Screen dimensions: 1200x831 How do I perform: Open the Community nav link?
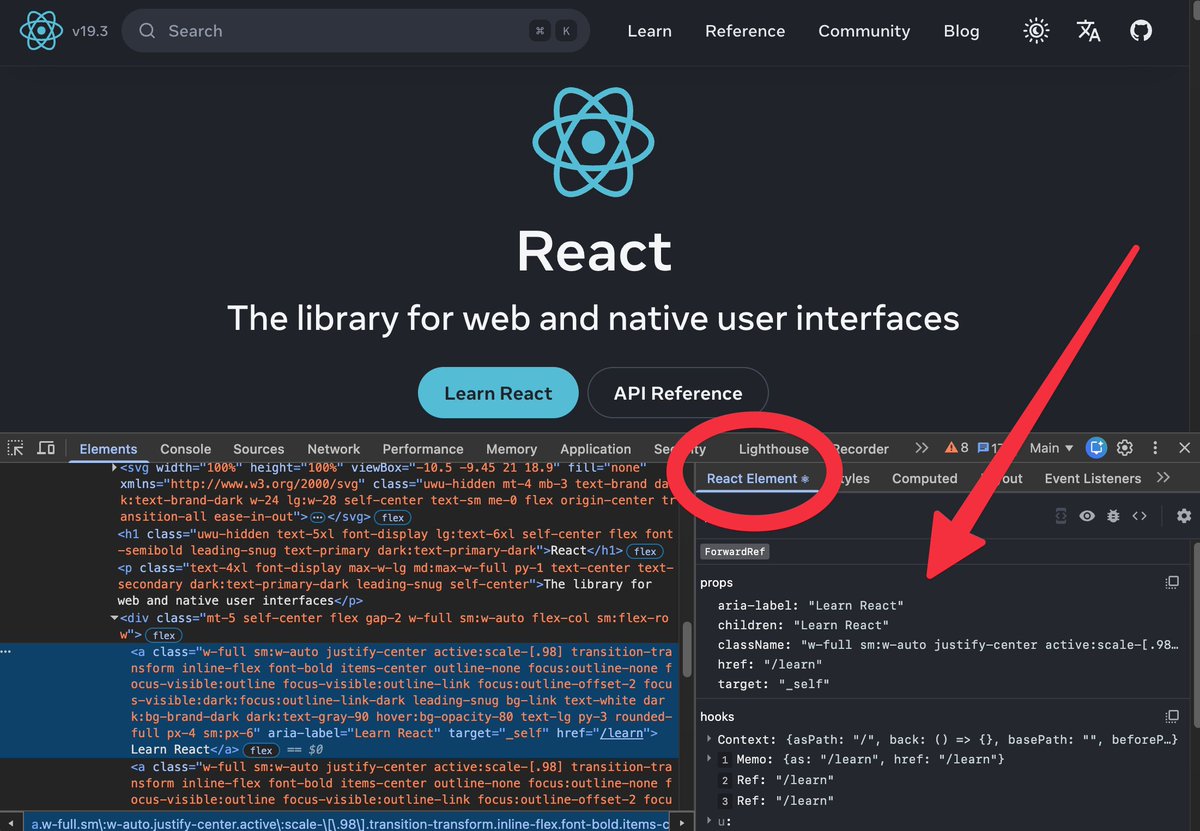pos(864,31)
